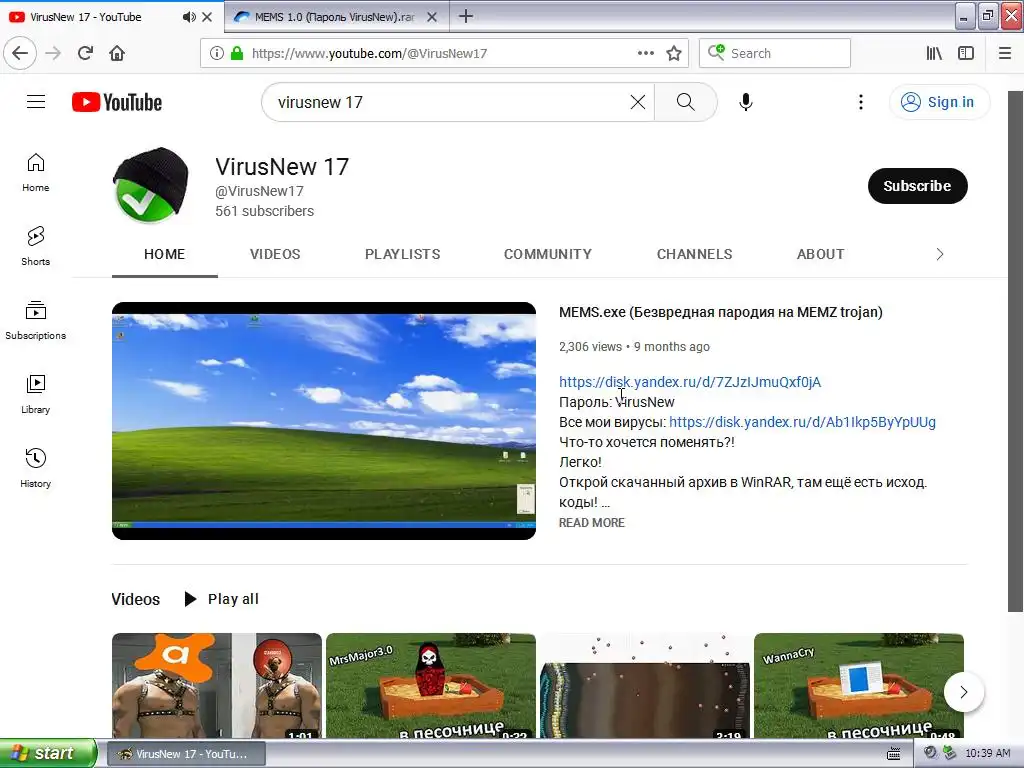The height and width of the screenshot is (768, 1024).
Task: Open the Avast logo video thumbnail
Action: pos(217,686)
